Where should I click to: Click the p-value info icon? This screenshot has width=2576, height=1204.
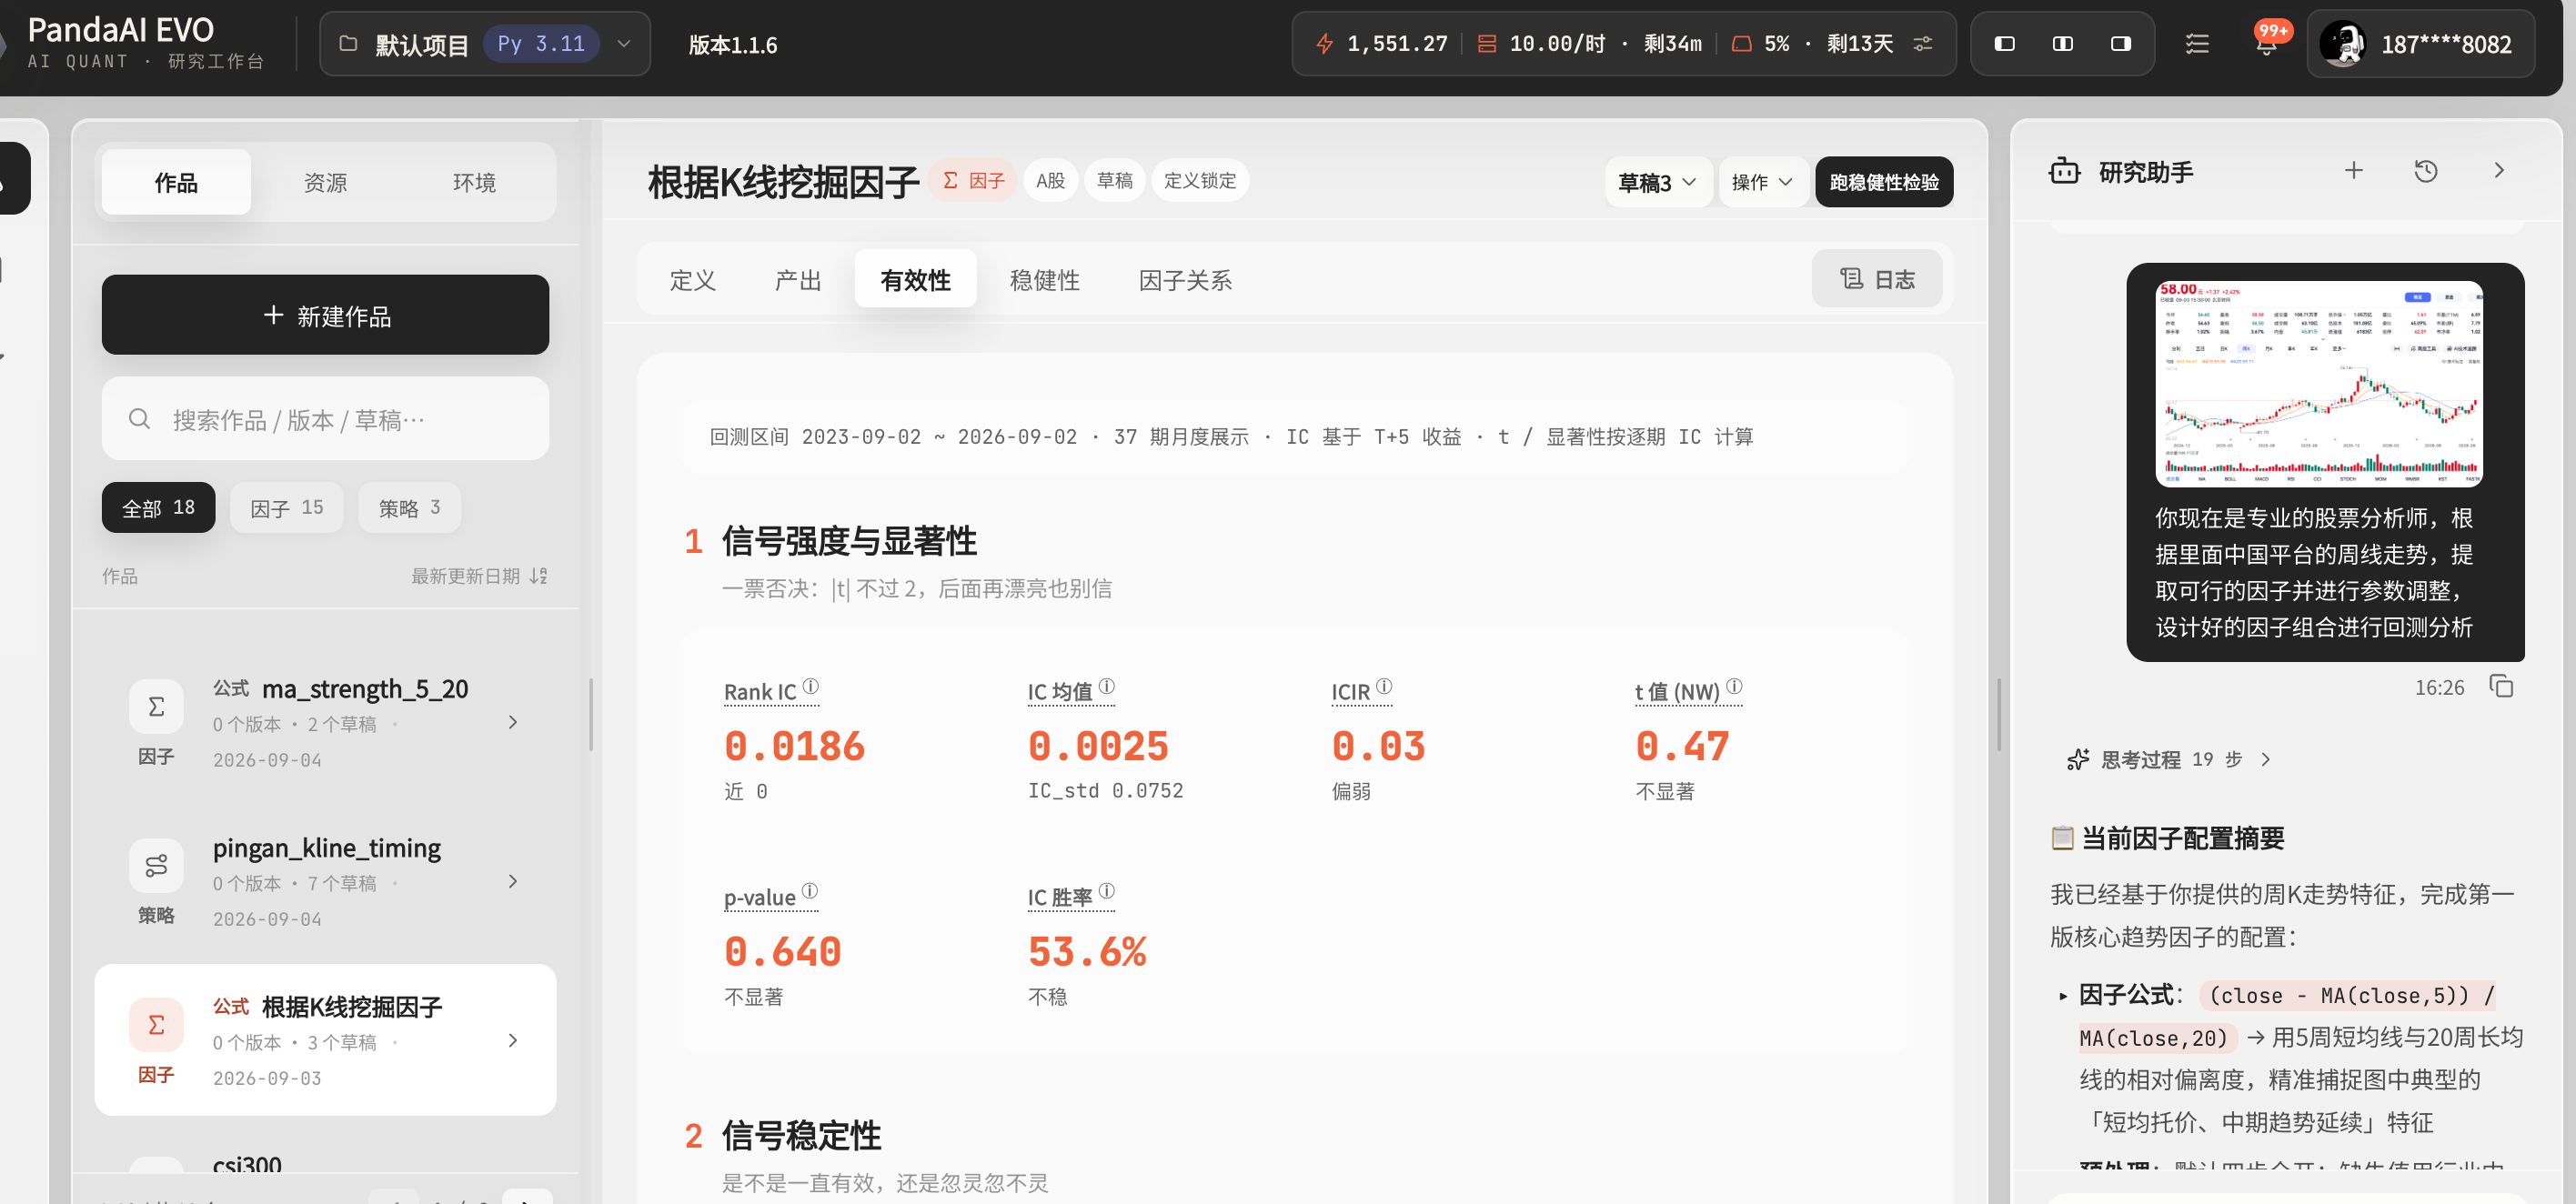point(810,891)
